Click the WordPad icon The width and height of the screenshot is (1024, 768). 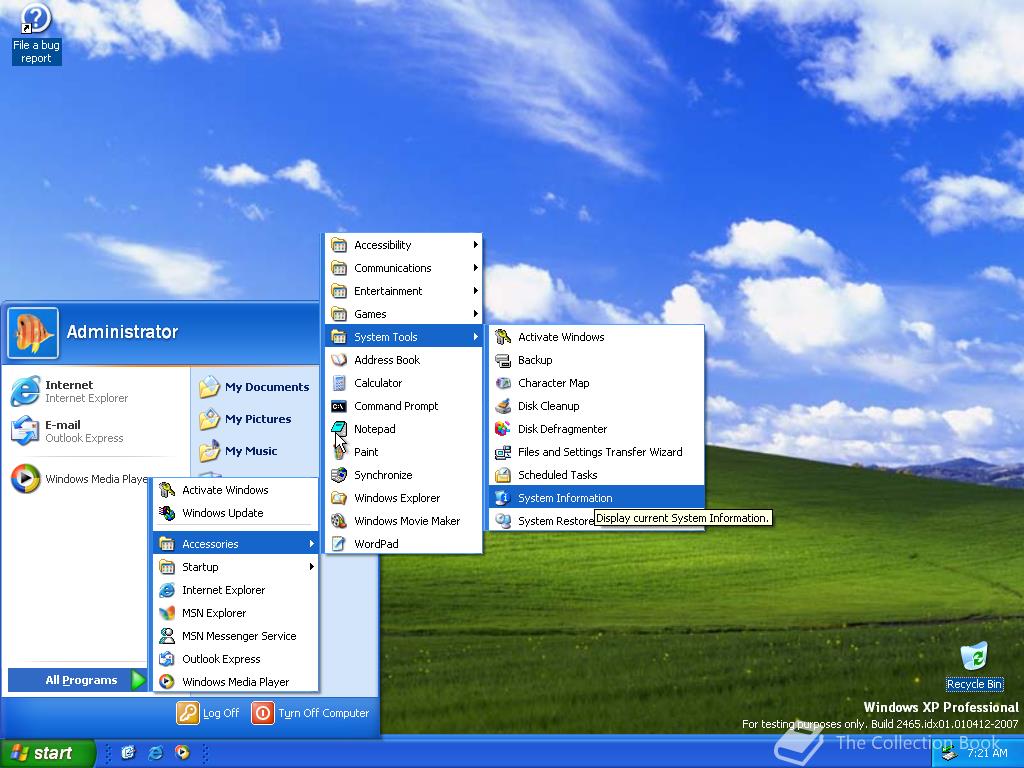pos(338,543)
